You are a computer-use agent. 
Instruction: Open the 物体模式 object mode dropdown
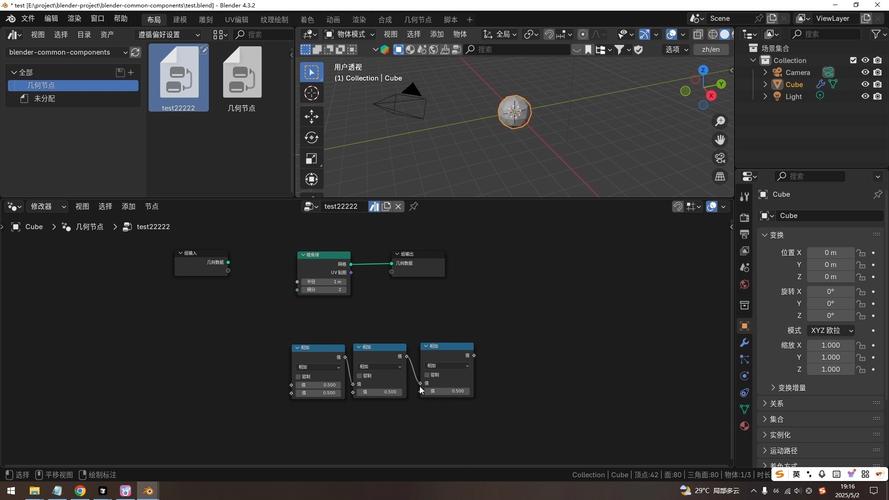pos(349,35)
